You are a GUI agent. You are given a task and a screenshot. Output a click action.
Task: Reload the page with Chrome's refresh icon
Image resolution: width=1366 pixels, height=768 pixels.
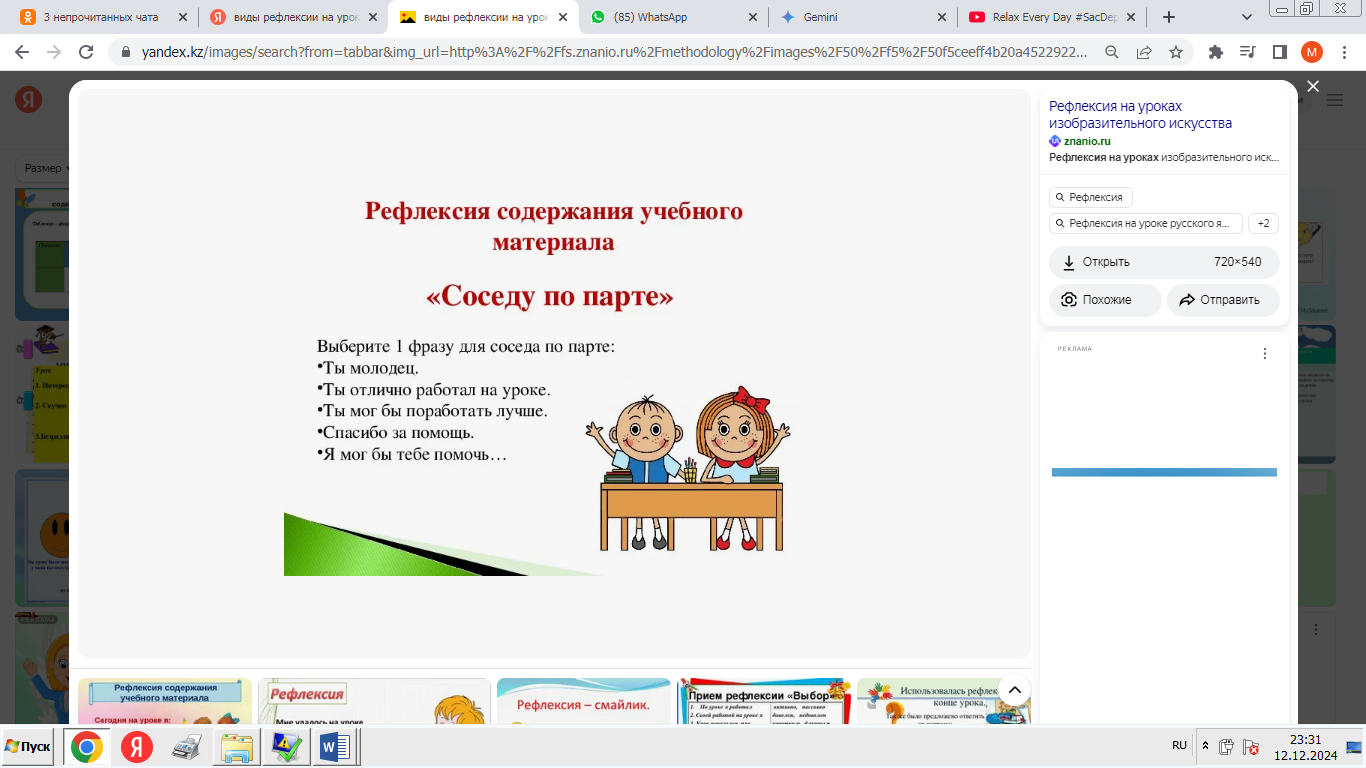click(x=86, y=53)
